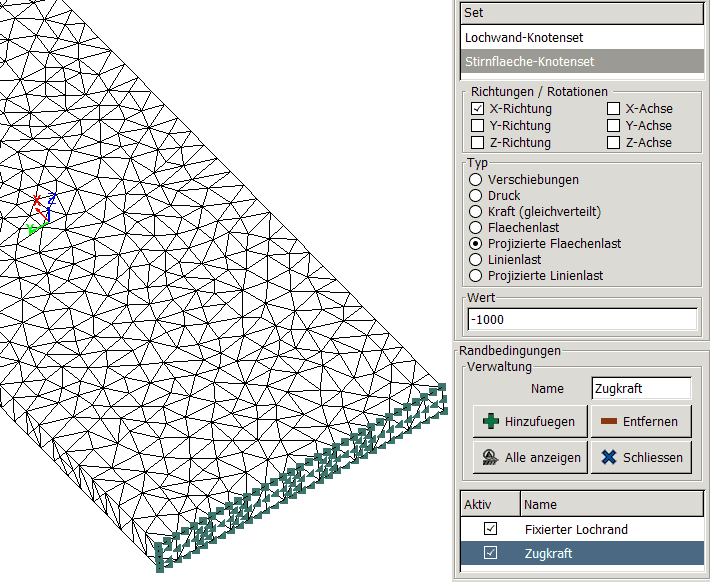The image size is (710, 582).
Task: Toggle Aktiv checkbox for Fixierter Lochrand
Action: click(x=490, y=529)
